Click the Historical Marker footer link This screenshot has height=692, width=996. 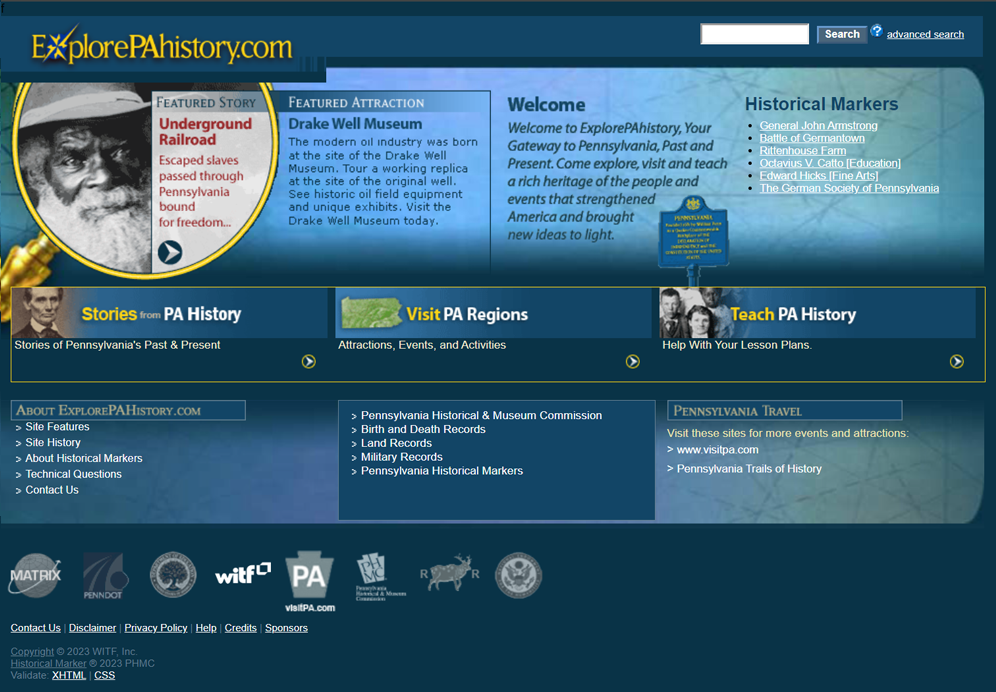(x=48, y=663)
